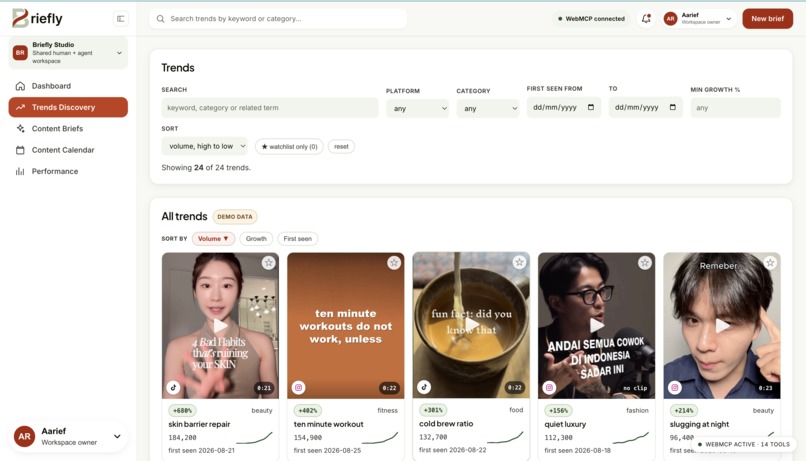Expand the Briefly Studio workspace switcher

[x=119, y=52]
